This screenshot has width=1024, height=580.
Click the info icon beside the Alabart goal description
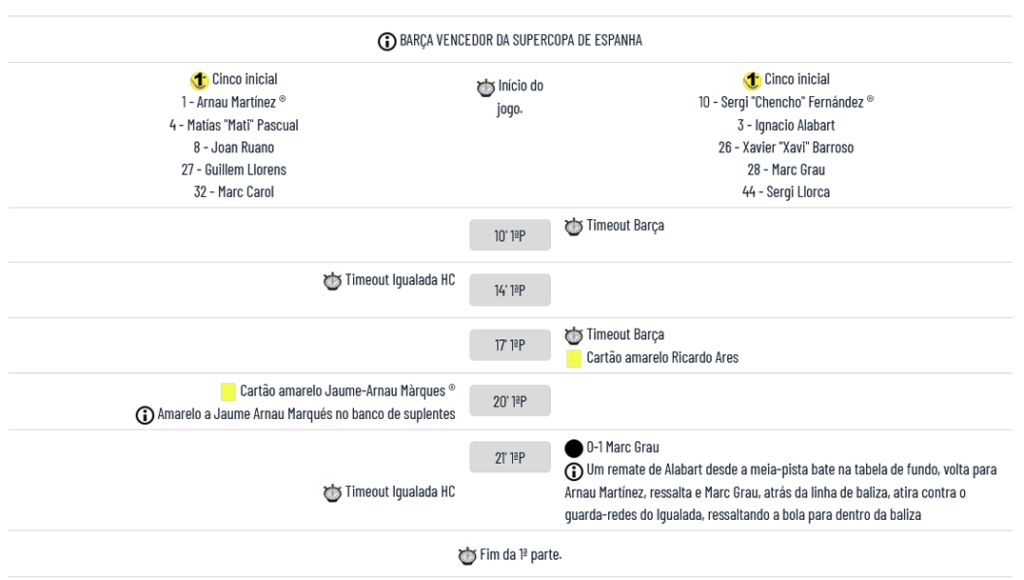click(574, 471)
